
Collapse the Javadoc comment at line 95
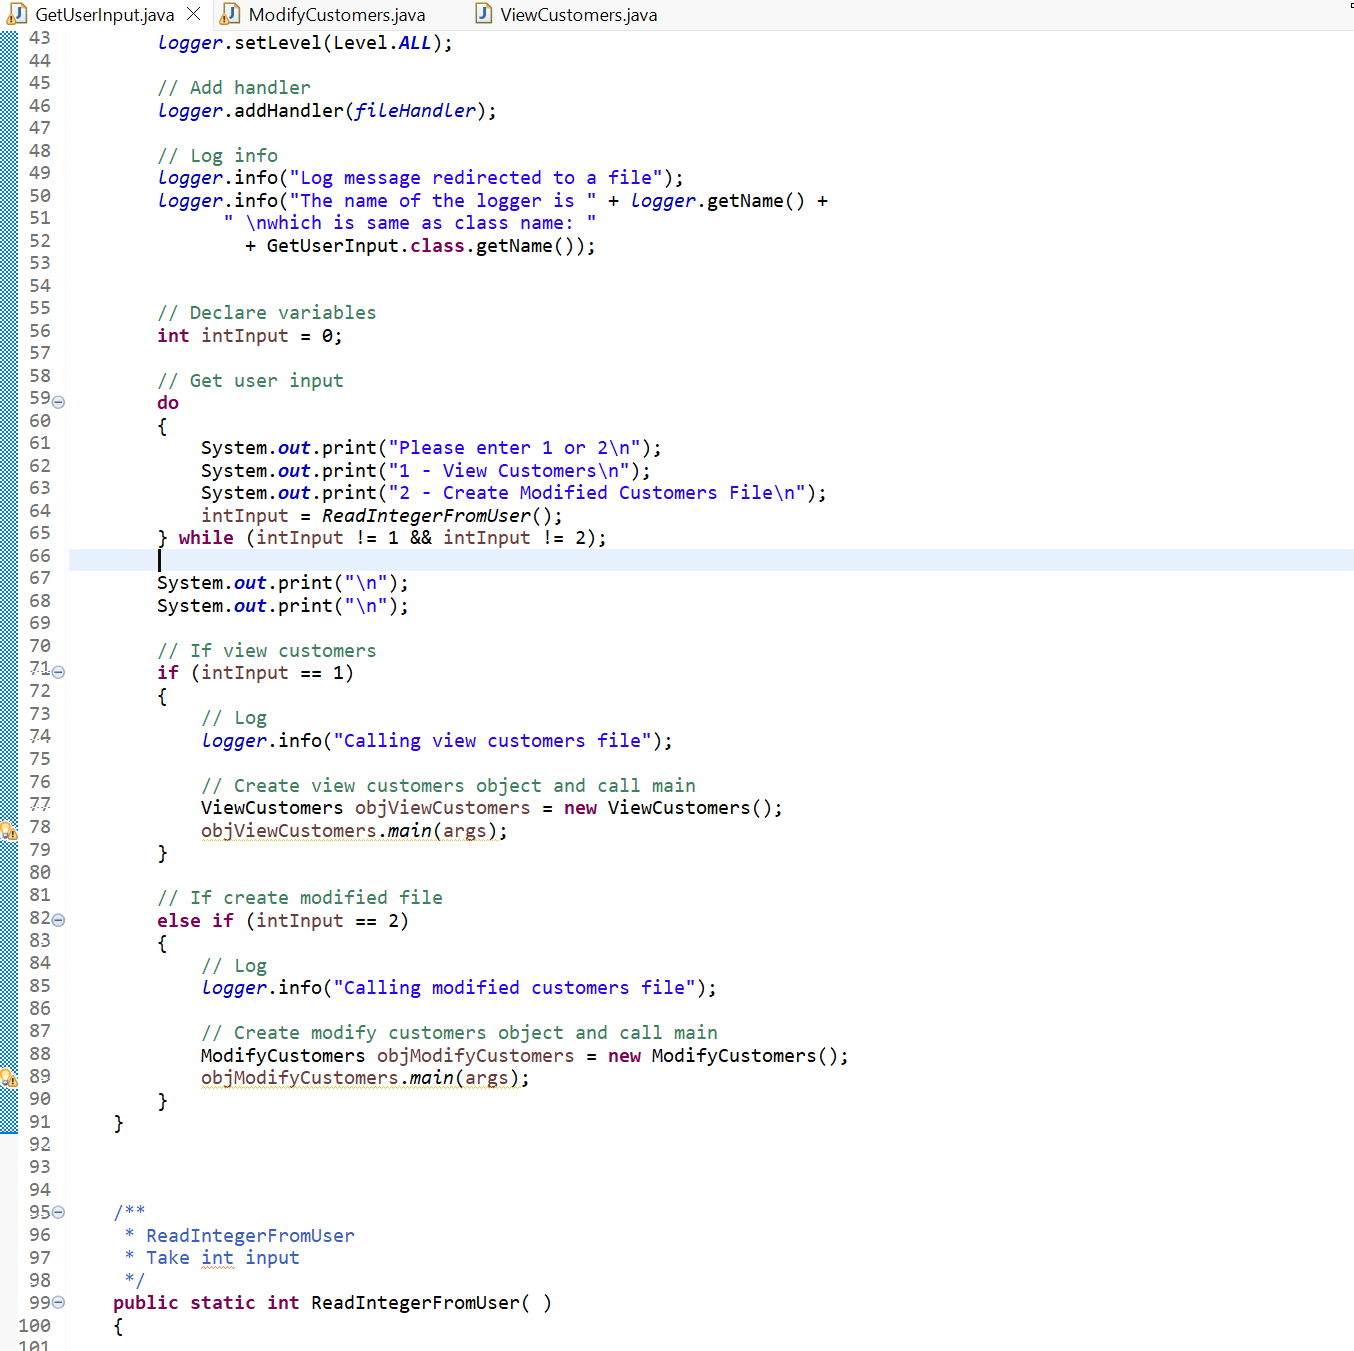[x=58, y=1212]
